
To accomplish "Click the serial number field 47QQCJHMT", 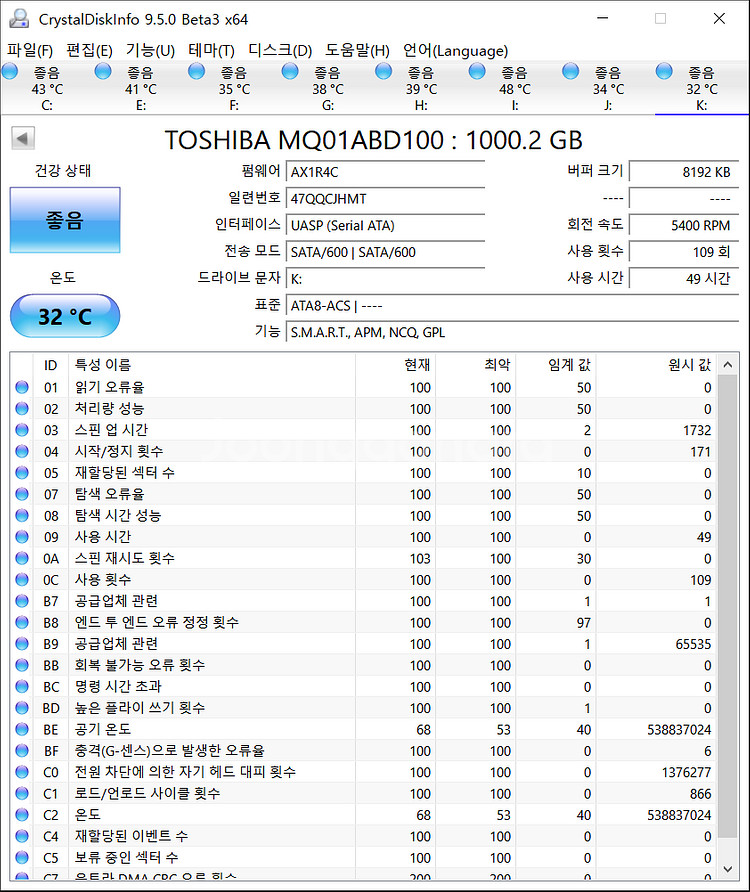I will (x=385, y=199).
